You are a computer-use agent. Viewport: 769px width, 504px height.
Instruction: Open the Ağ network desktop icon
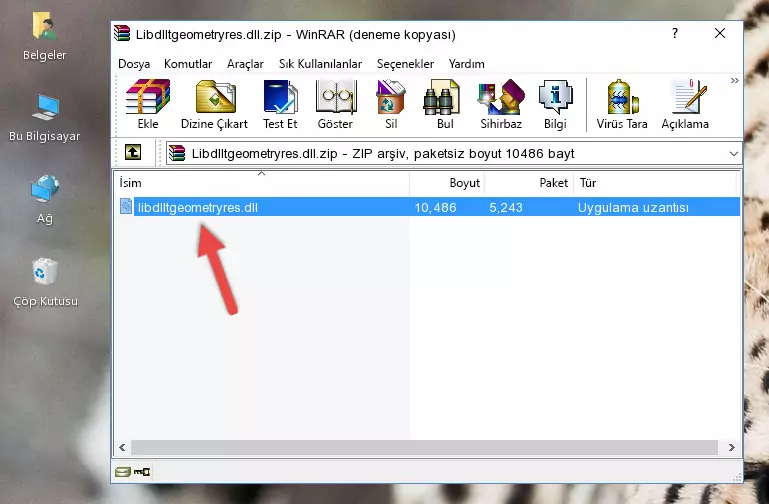[x=45, y=200]
